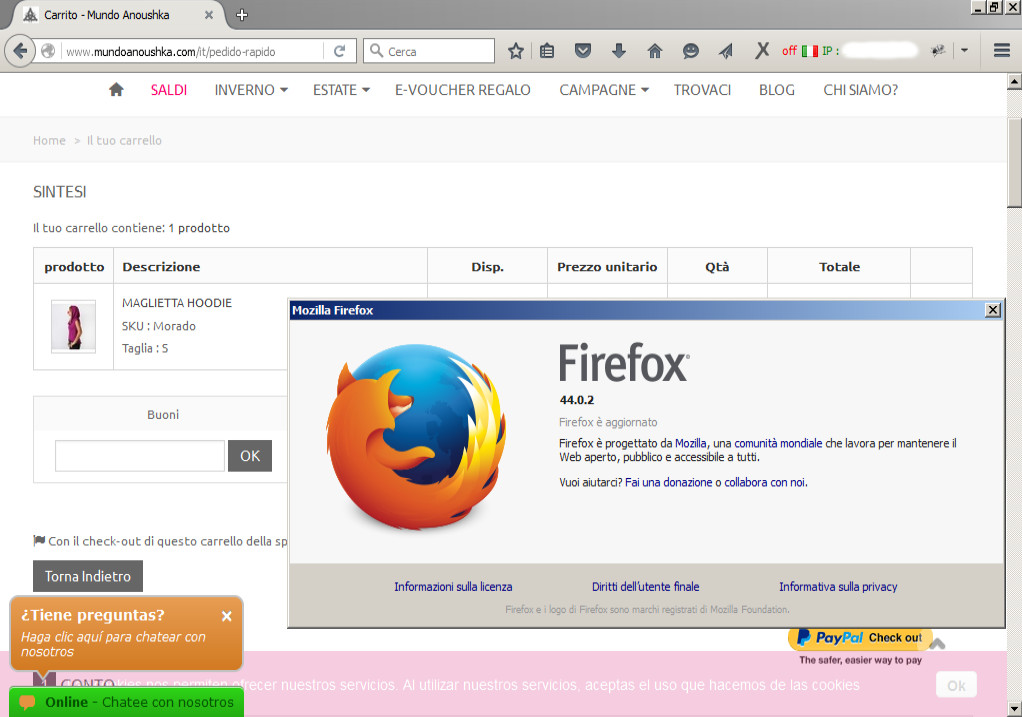1022x717 pixels.
Task: Open the bookmarks list icon
Action: click(x=547, y=51)
